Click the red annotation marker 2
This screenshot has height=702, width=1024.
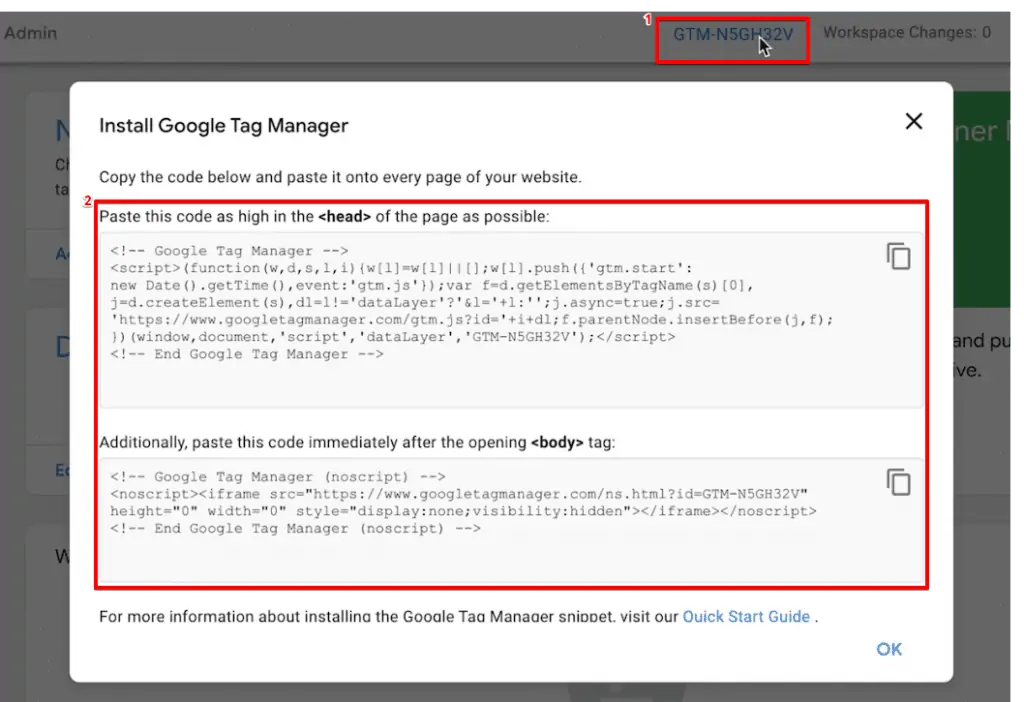[90, 200]
